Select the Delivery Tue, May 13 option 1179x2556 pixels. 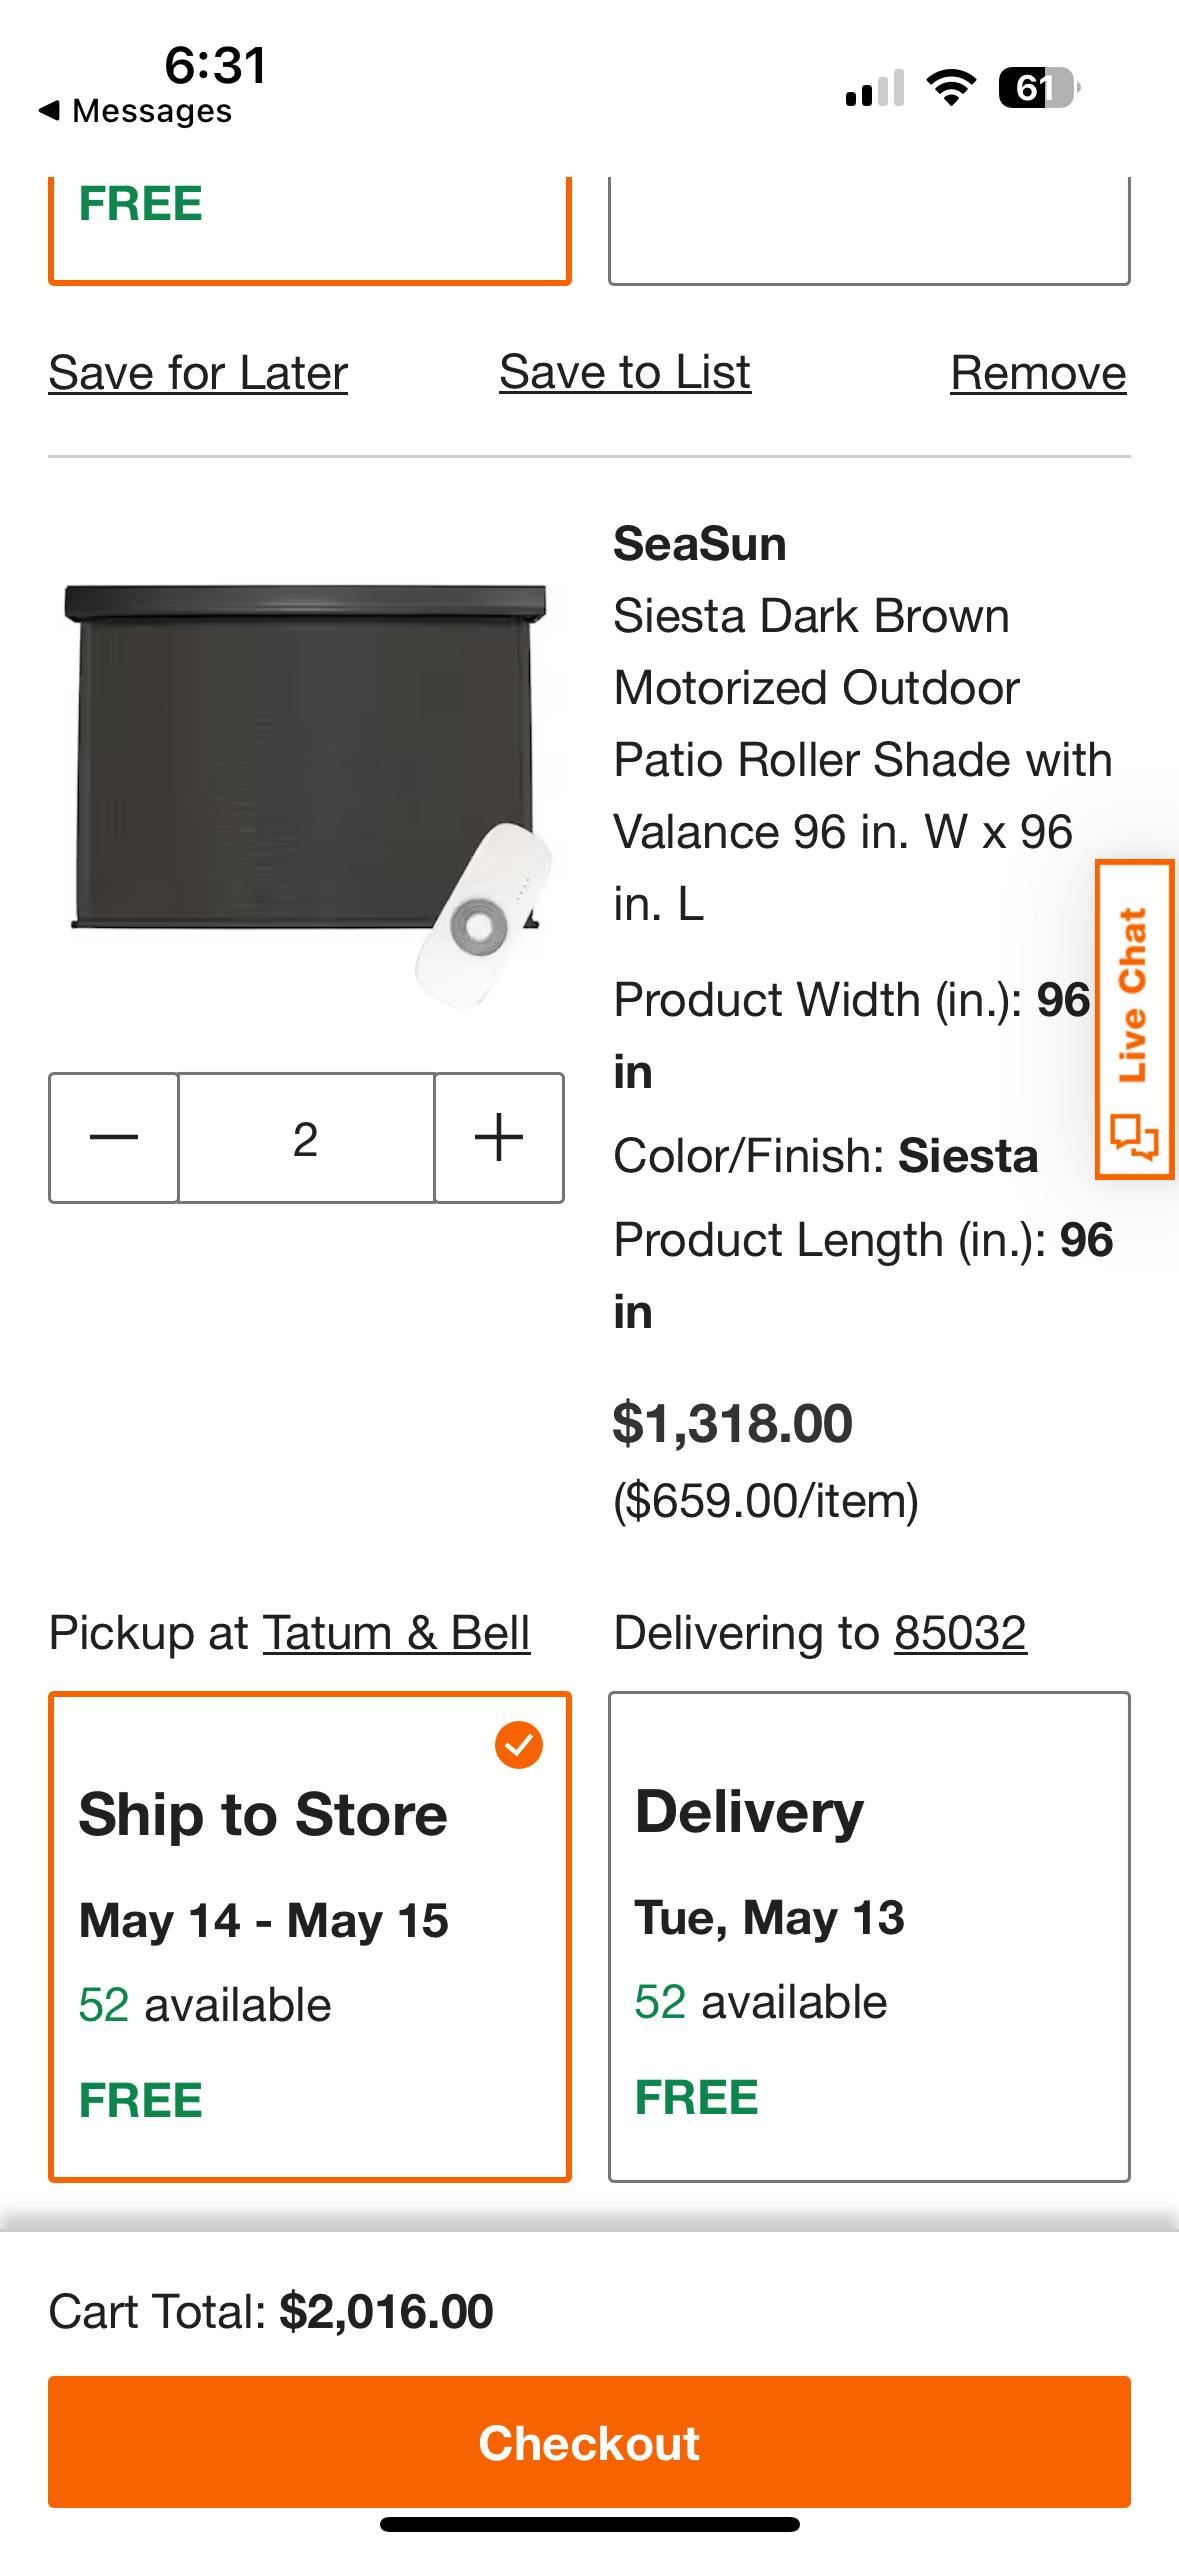(x=868, y=1935)
